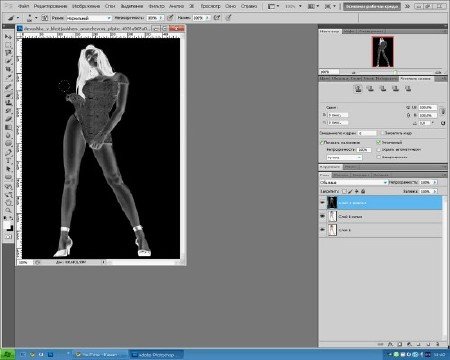This screenshot has width=450, height=360.
Task: Click the Основная рабочая среда workspace button
Action: point(372,6)
